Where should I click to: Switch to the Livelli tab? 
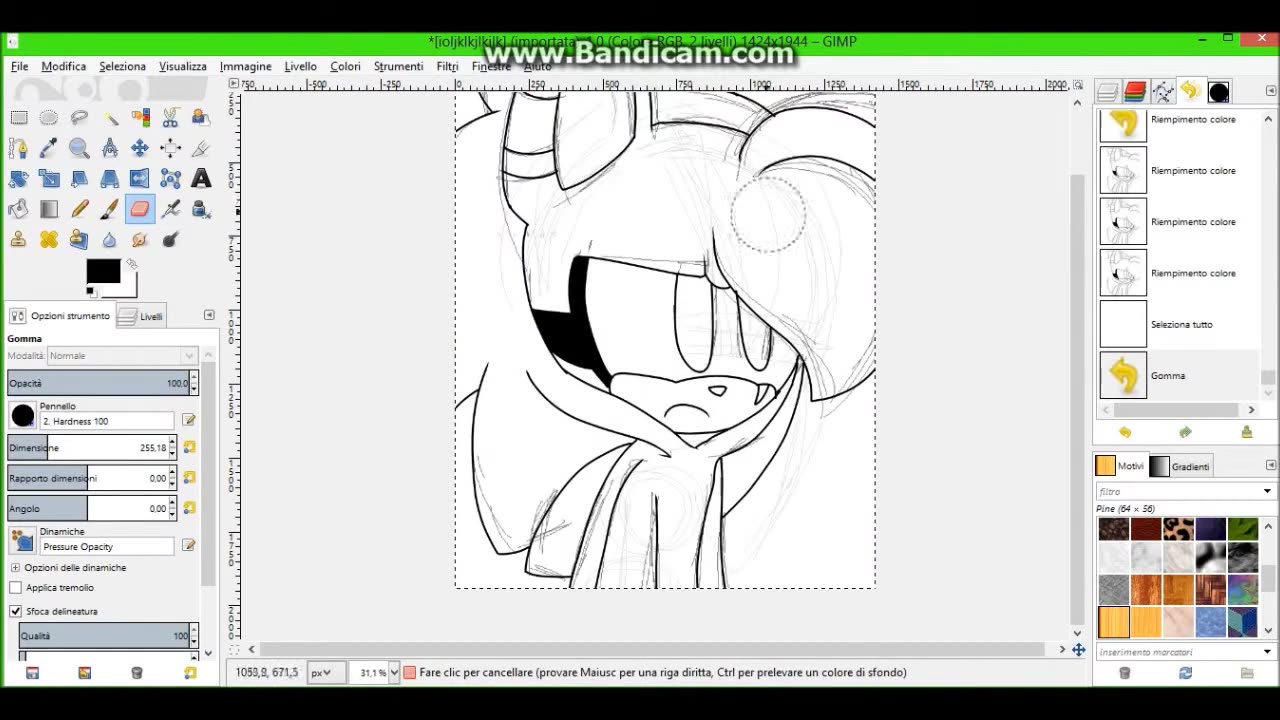coord(141,316)
